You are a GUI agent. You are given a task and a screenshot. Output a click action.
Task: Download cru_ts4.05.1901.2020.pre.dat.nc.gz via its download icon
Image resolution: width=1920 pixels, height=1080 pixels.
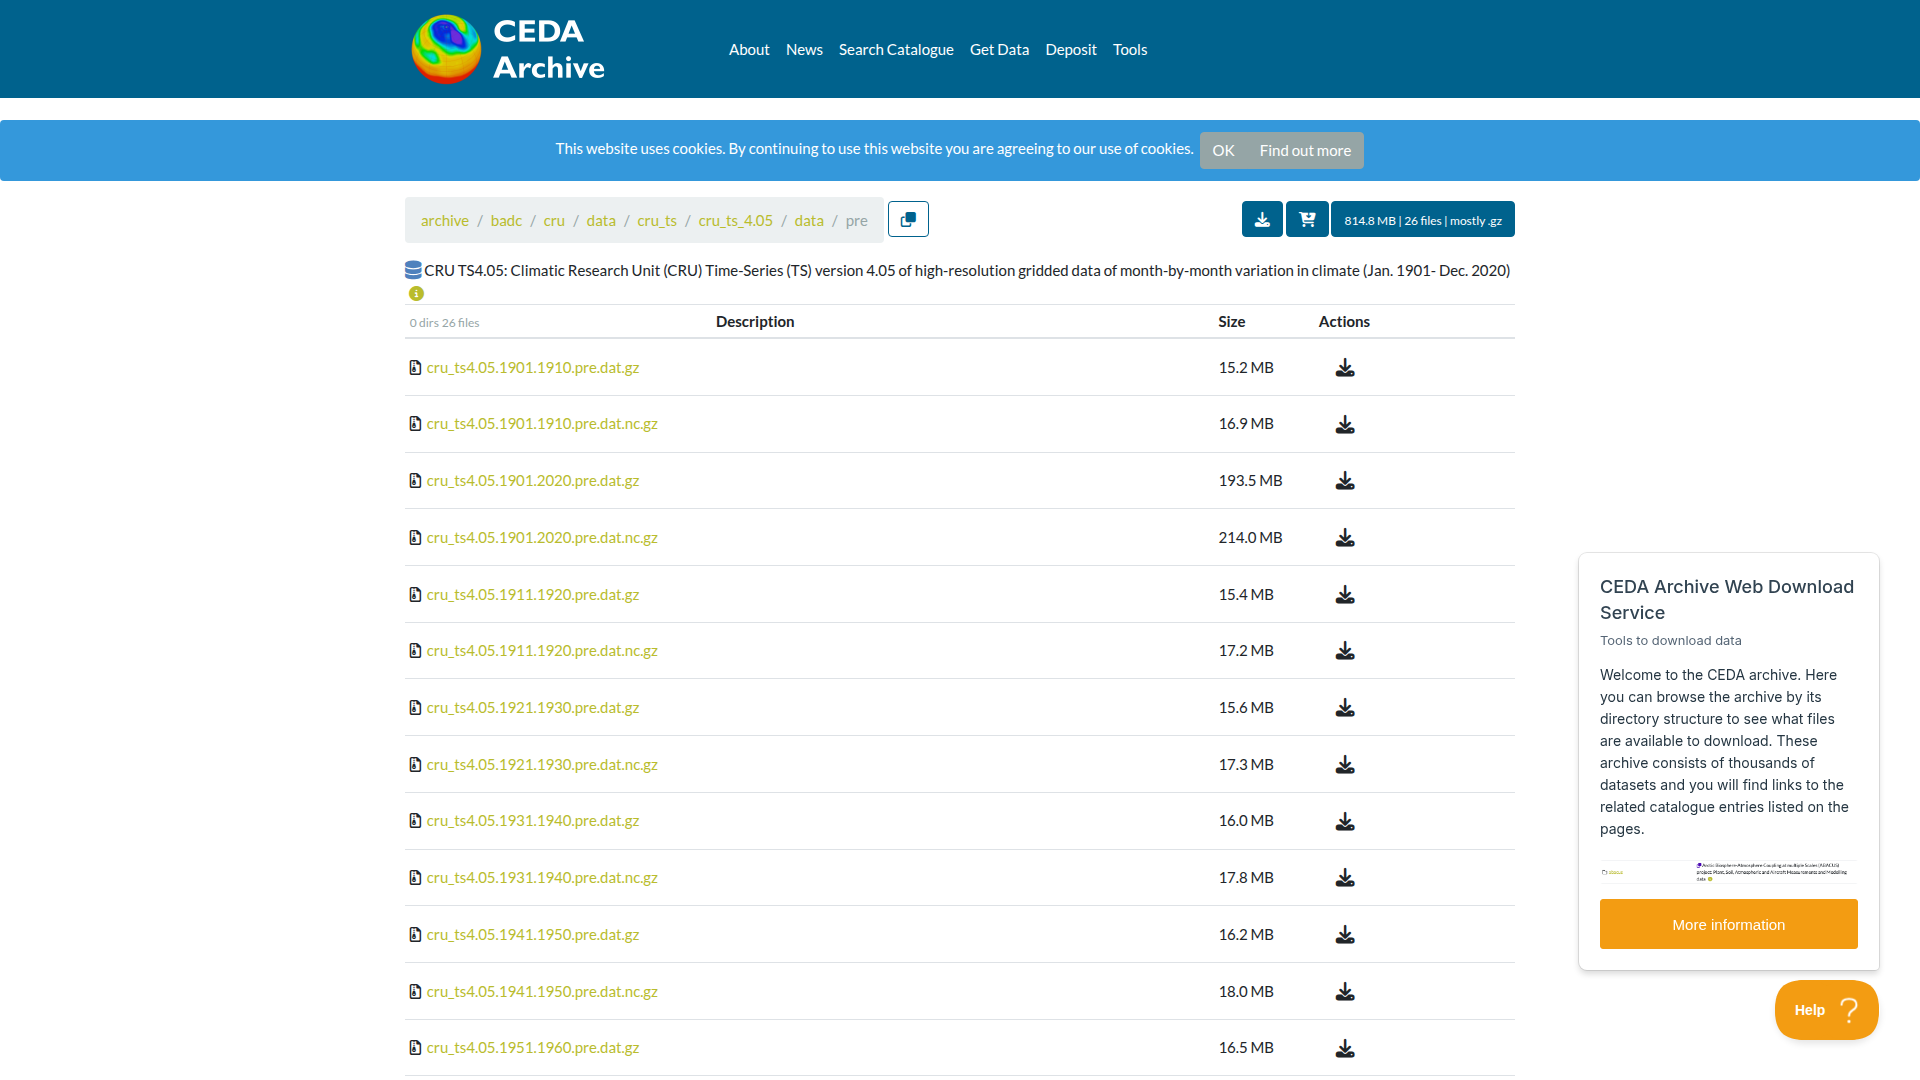[1345, 538]
